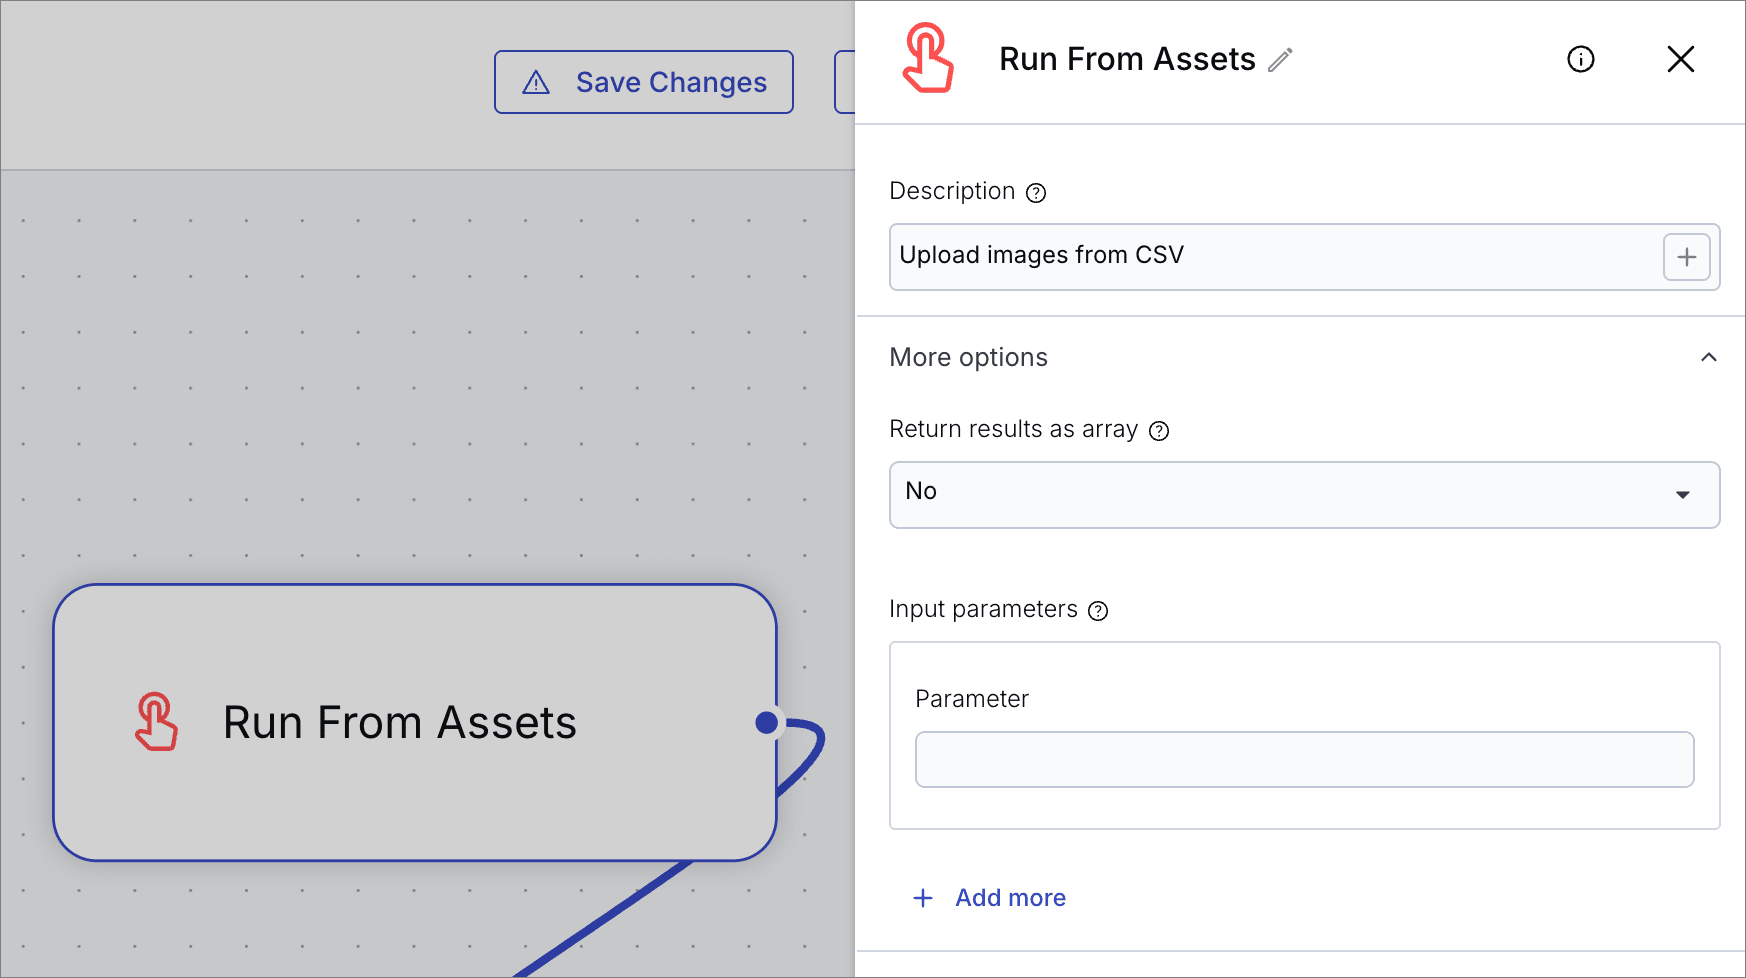1746x978 pixels.
Task: Click the dropdown chevron showing No
Action: (x=1684, y=494)
